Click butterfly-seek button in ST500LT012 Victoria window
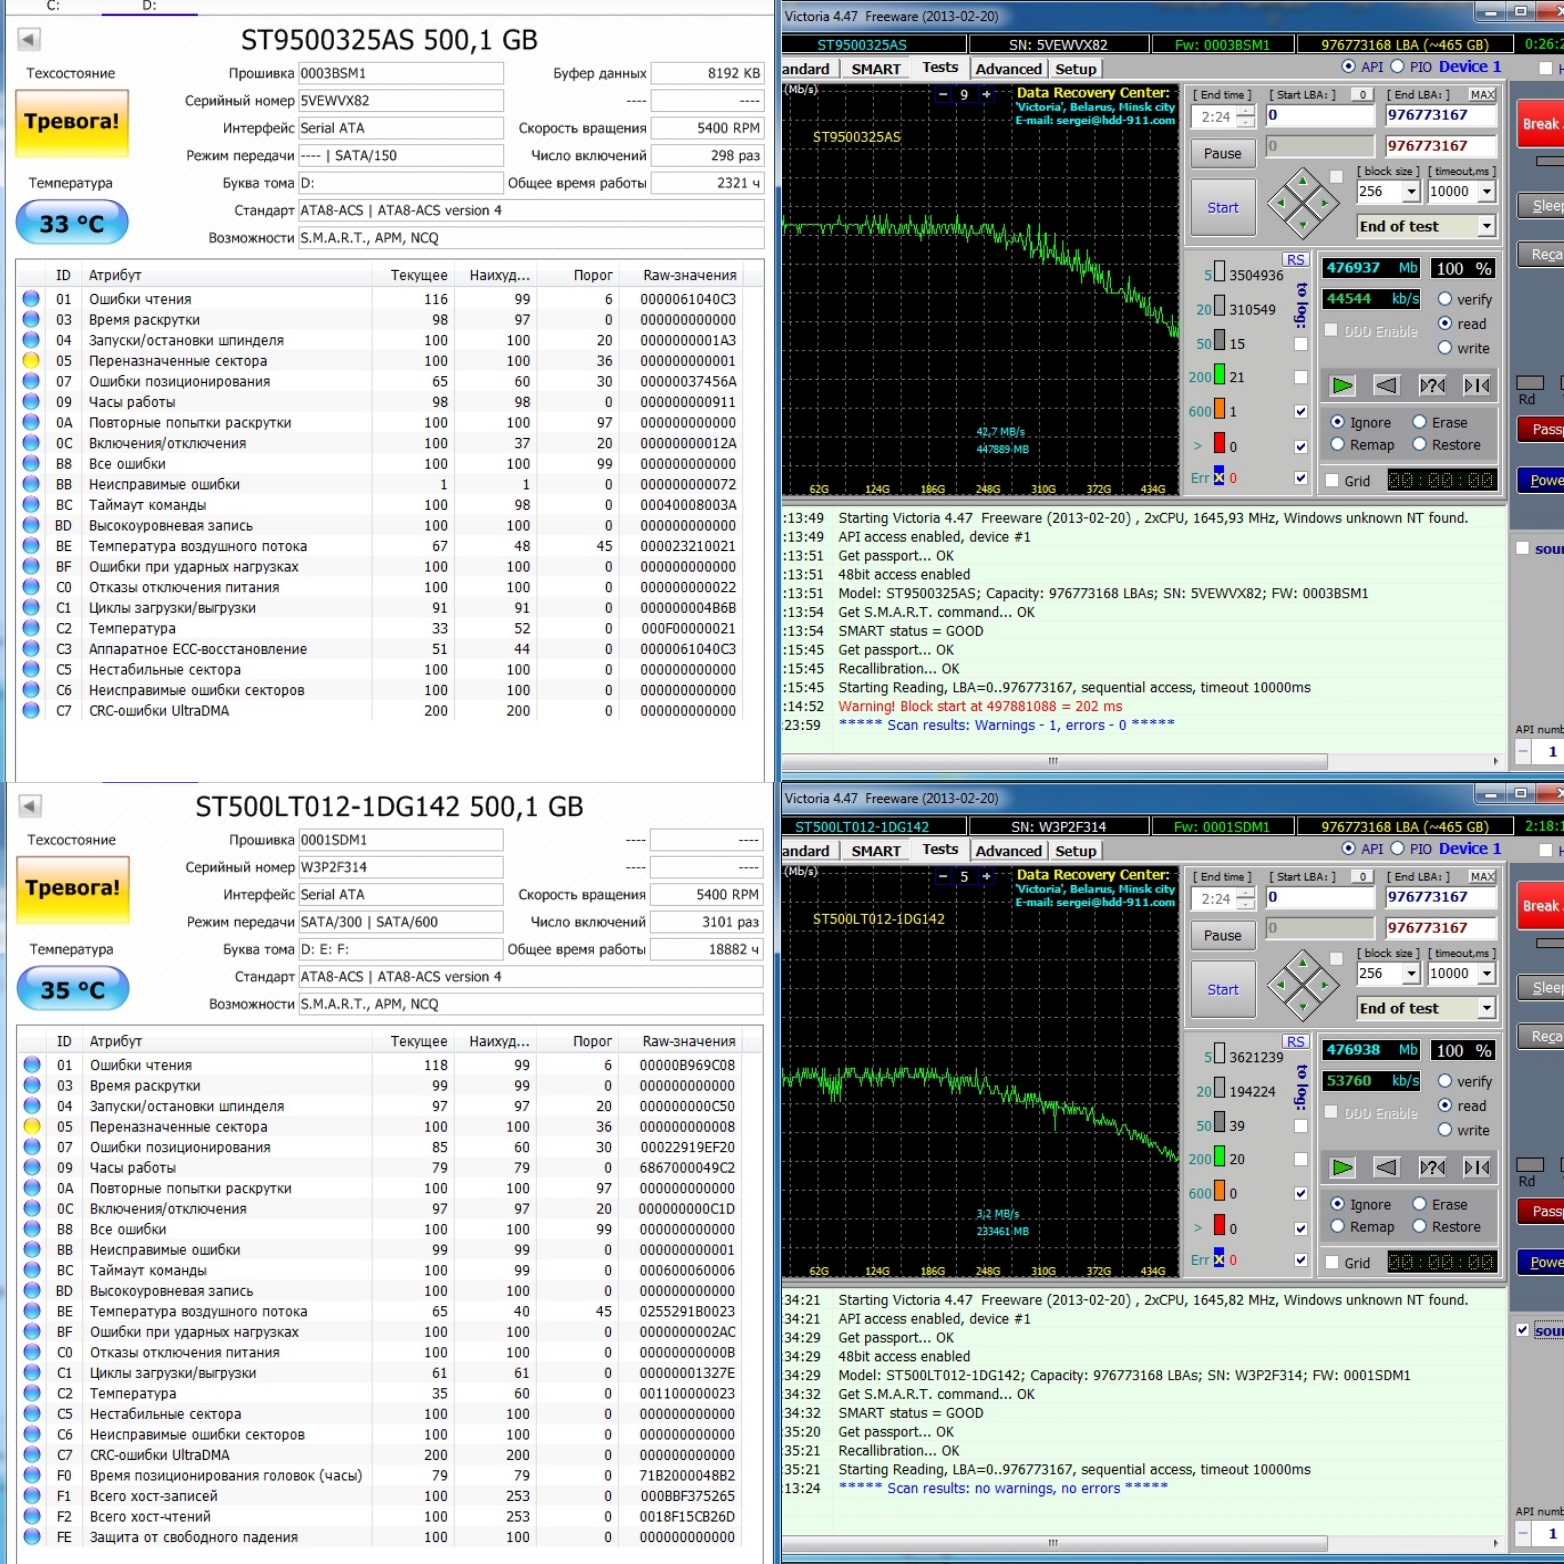The height and width of the screenshot is (1564, 1564). point(1476,1167)
